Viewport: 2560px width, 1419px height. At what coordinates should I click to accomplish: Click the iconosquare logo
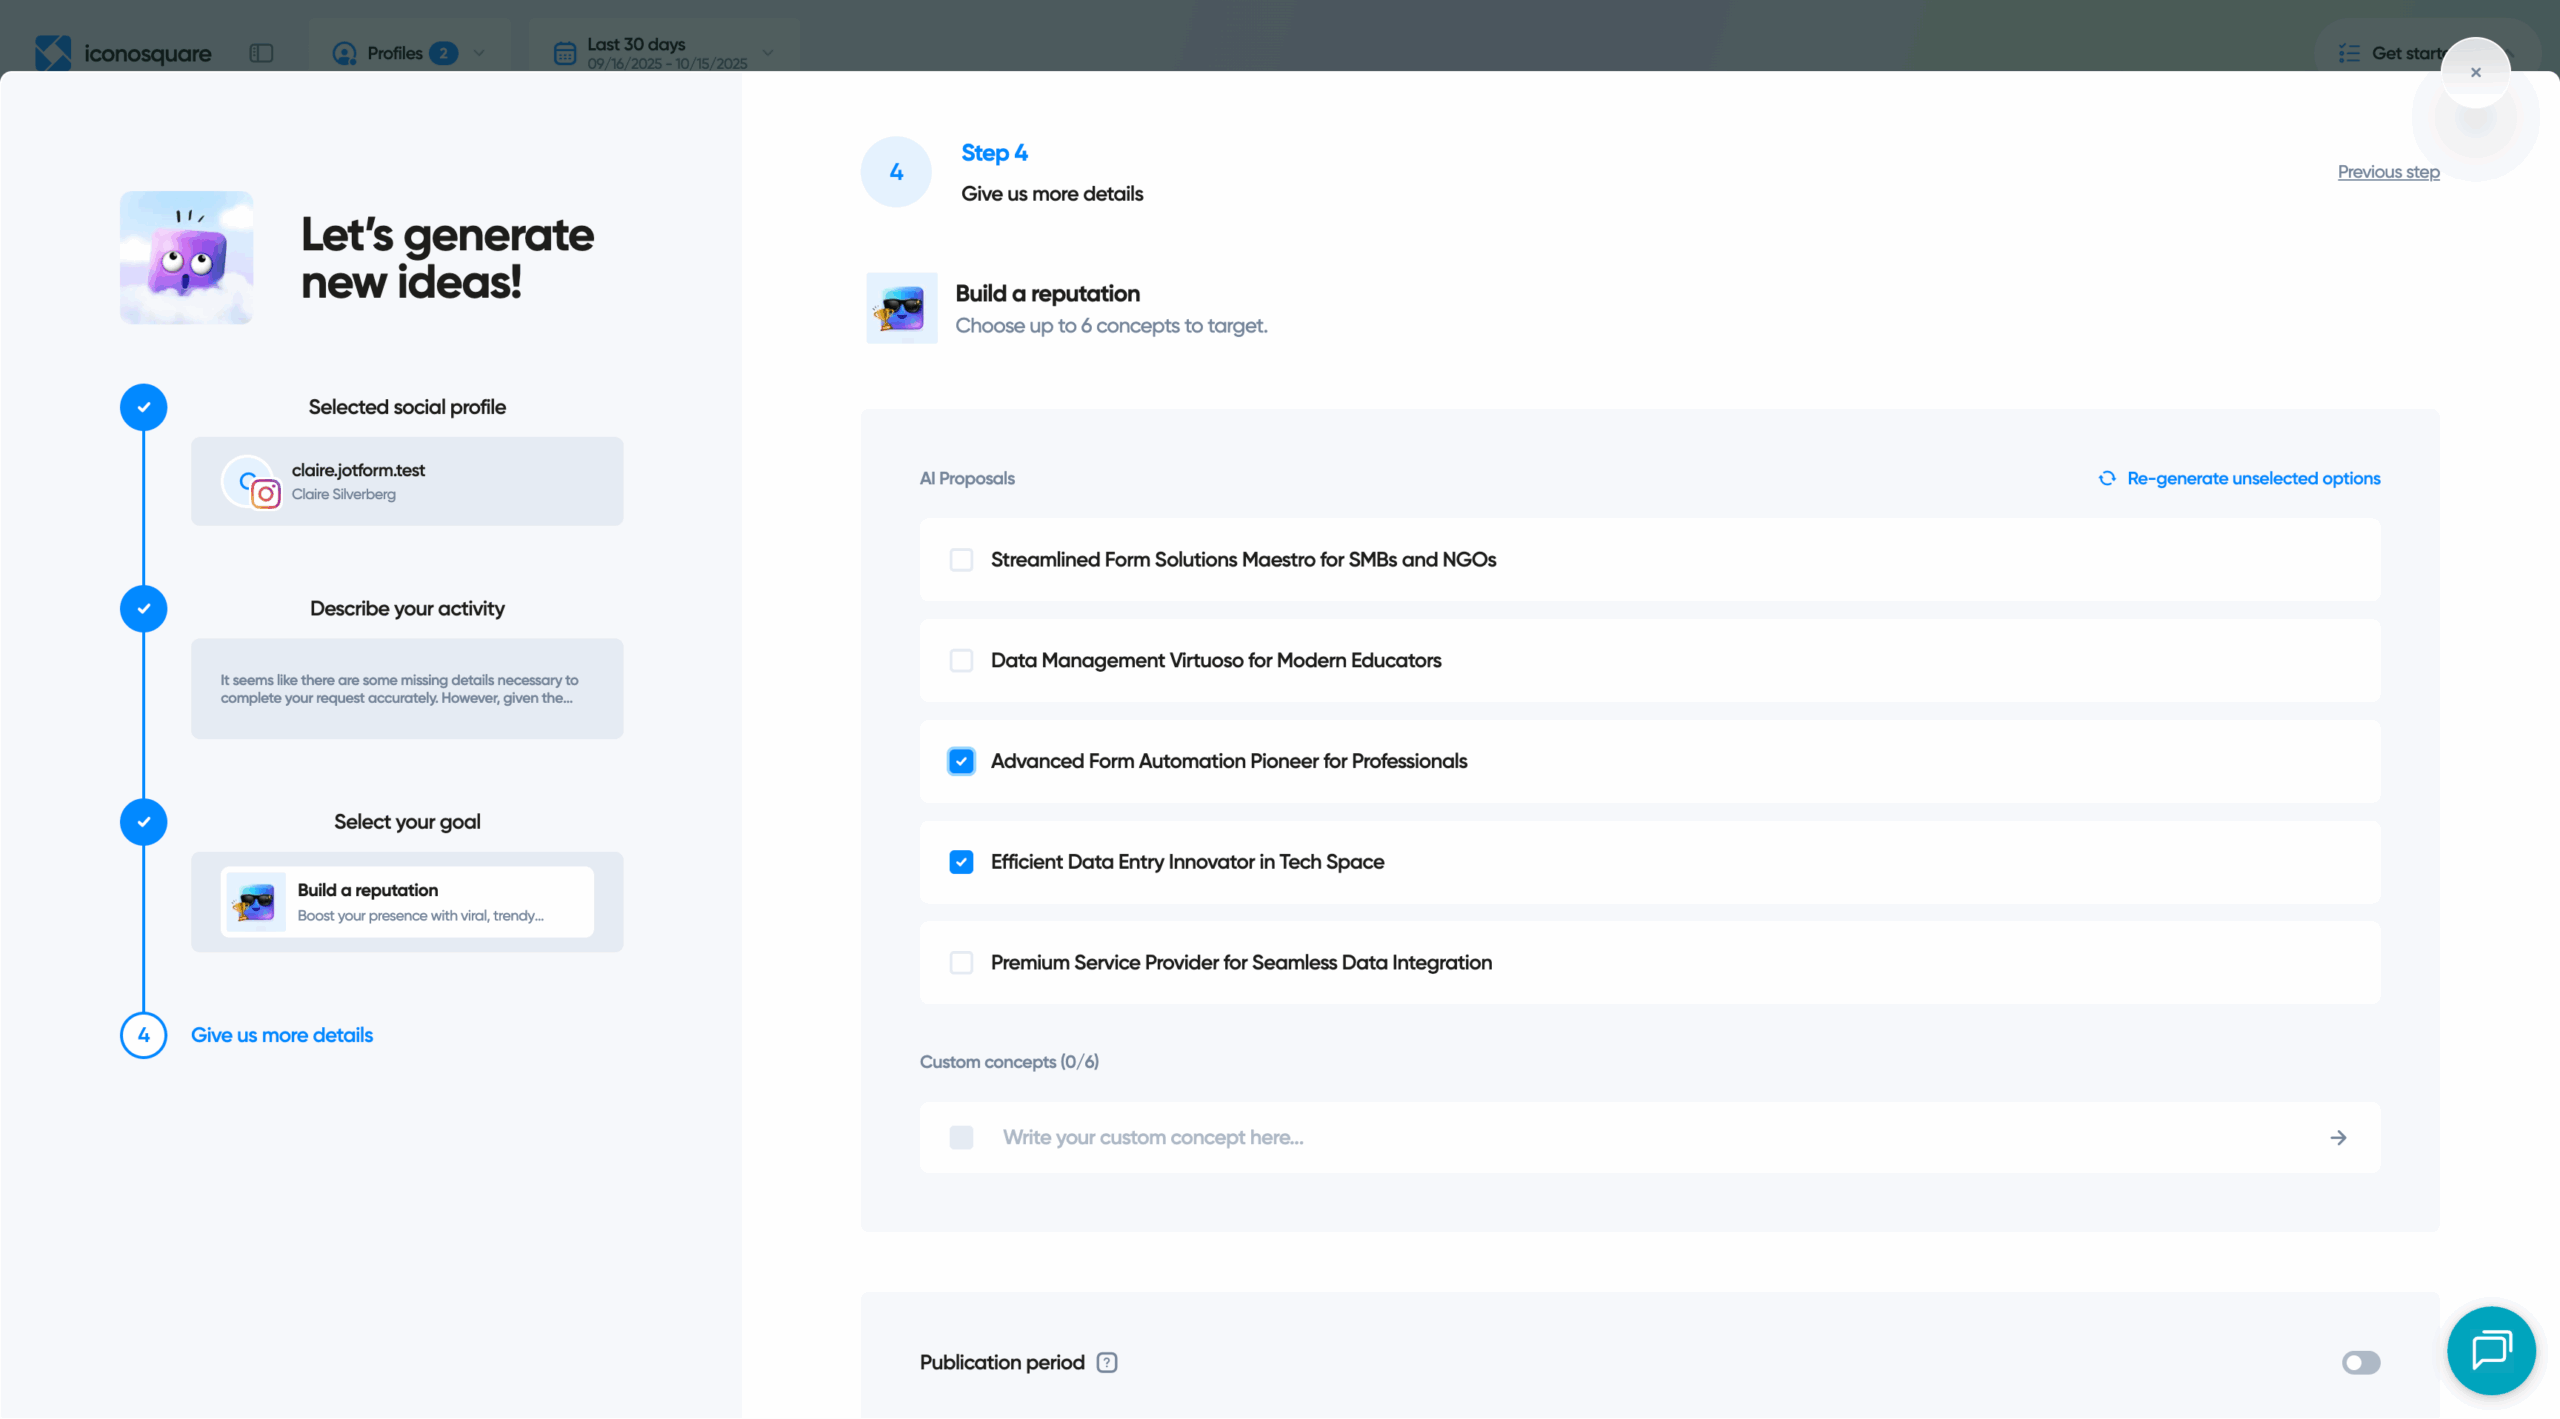[x=122, y=52]
